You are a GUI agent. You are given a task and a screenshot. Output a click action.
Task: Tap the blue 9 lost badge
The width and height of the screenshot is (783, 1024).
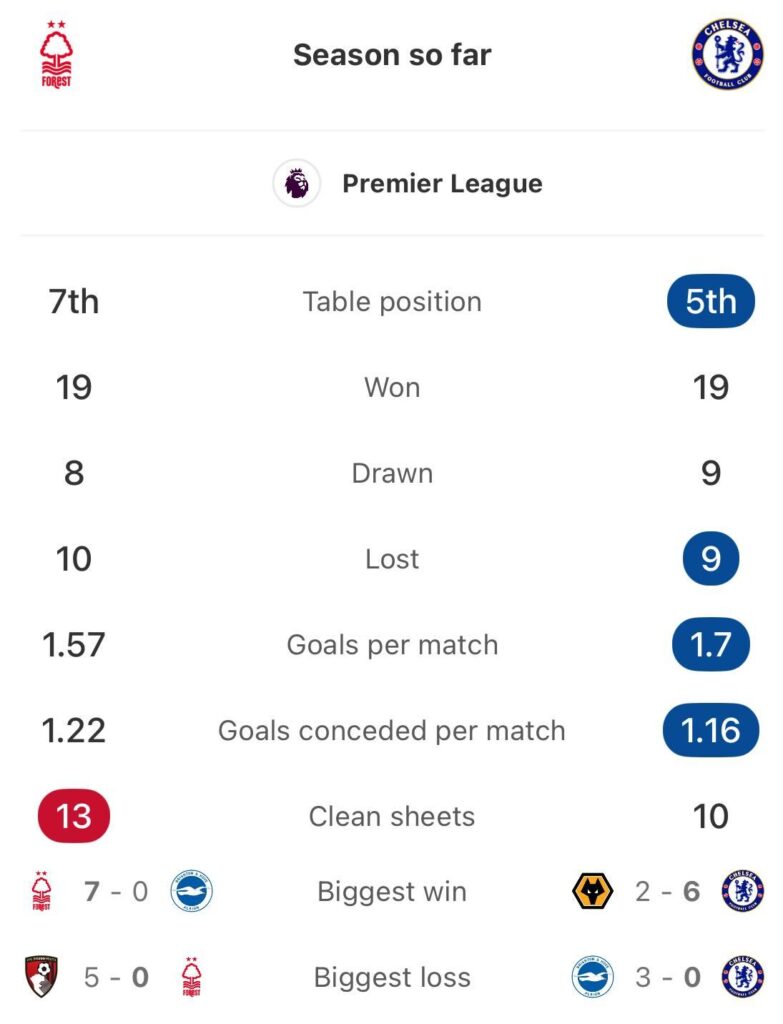point(711,558)
